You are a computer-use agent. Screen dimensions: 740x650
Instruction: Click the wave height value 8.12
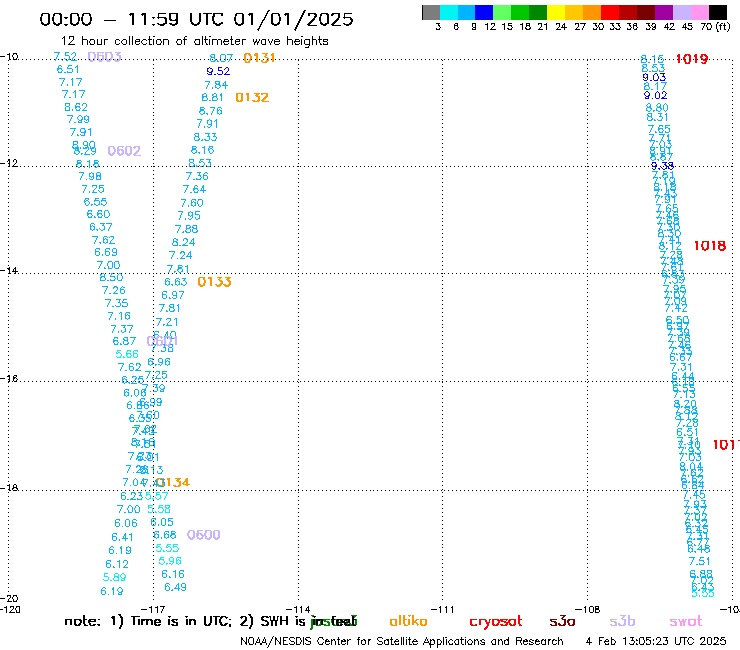coord(670,245)
